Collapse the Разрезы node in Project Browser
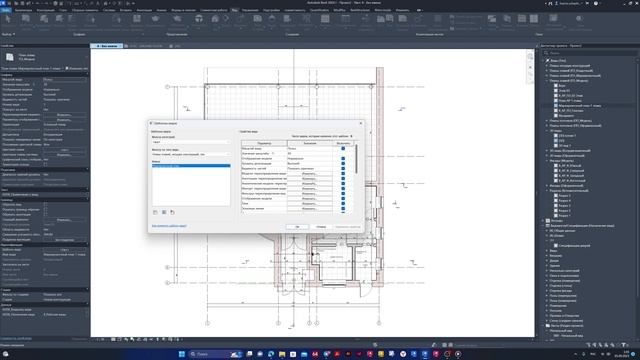640x360 pixels. click(547, 190)
